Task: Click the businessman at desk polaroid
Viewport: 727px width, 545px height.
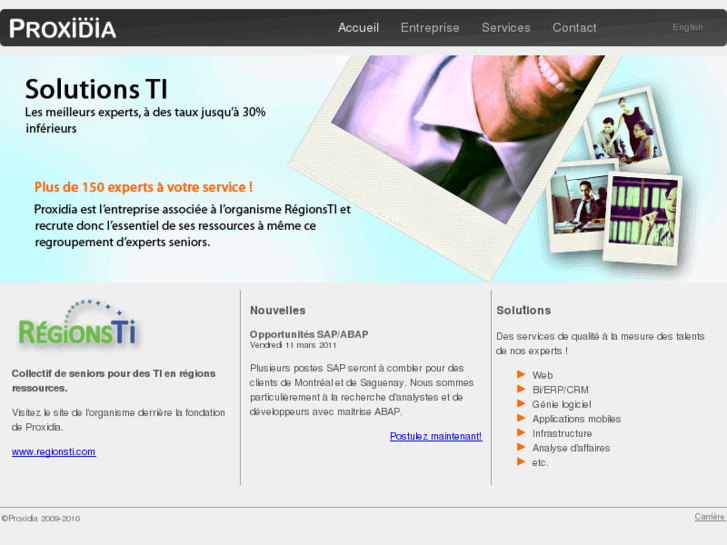Action: pos(580,206)
